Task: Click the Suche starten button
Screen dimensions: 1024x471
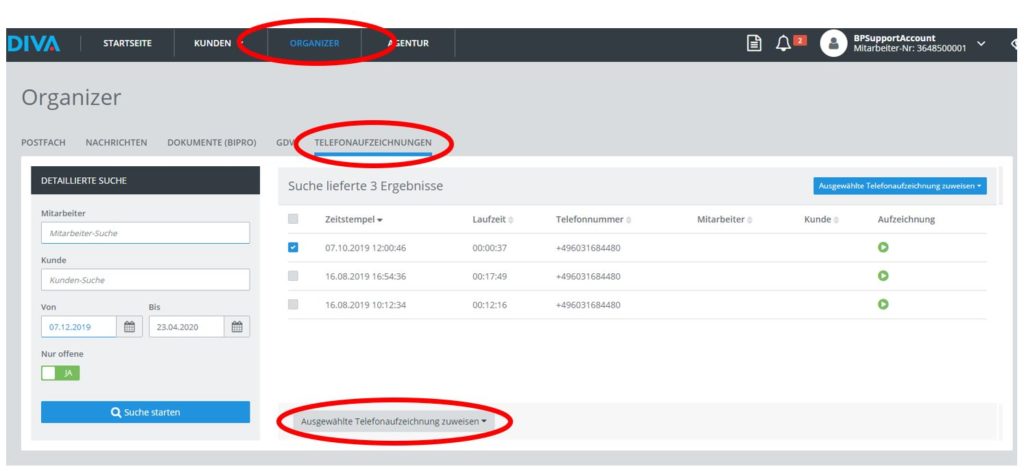Action: tap(145, 412)
